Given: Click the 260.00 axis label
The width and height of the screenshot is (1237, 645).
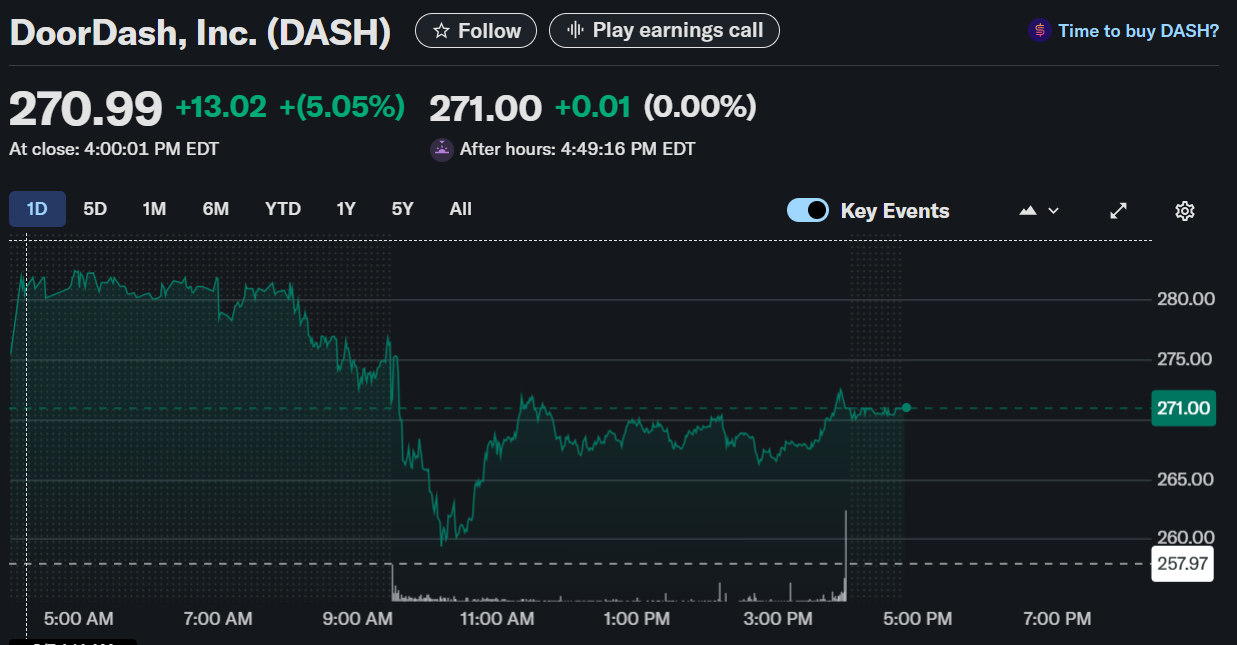Looking at the screenshot, I should pyautogui.click(x=1185, y=539).
